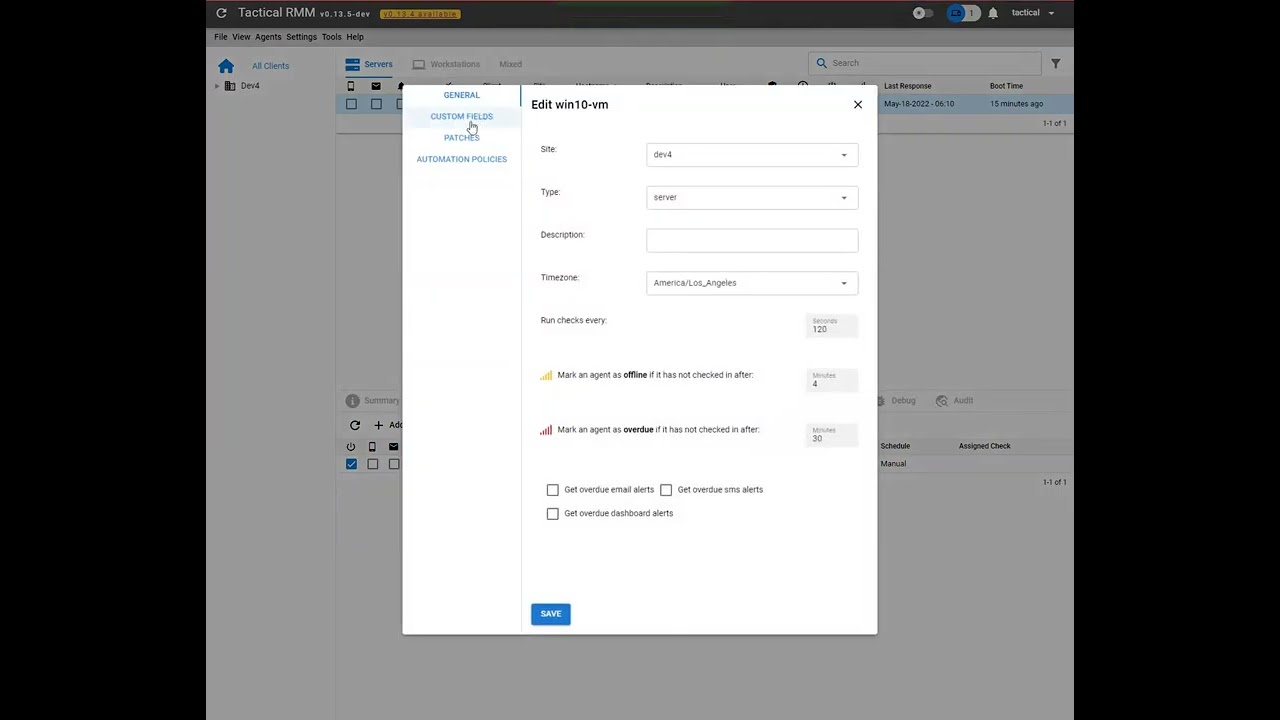This screenshot has width=1280, height=720.
Task: Click the agent Search box
Action: [x=924, y=63]
